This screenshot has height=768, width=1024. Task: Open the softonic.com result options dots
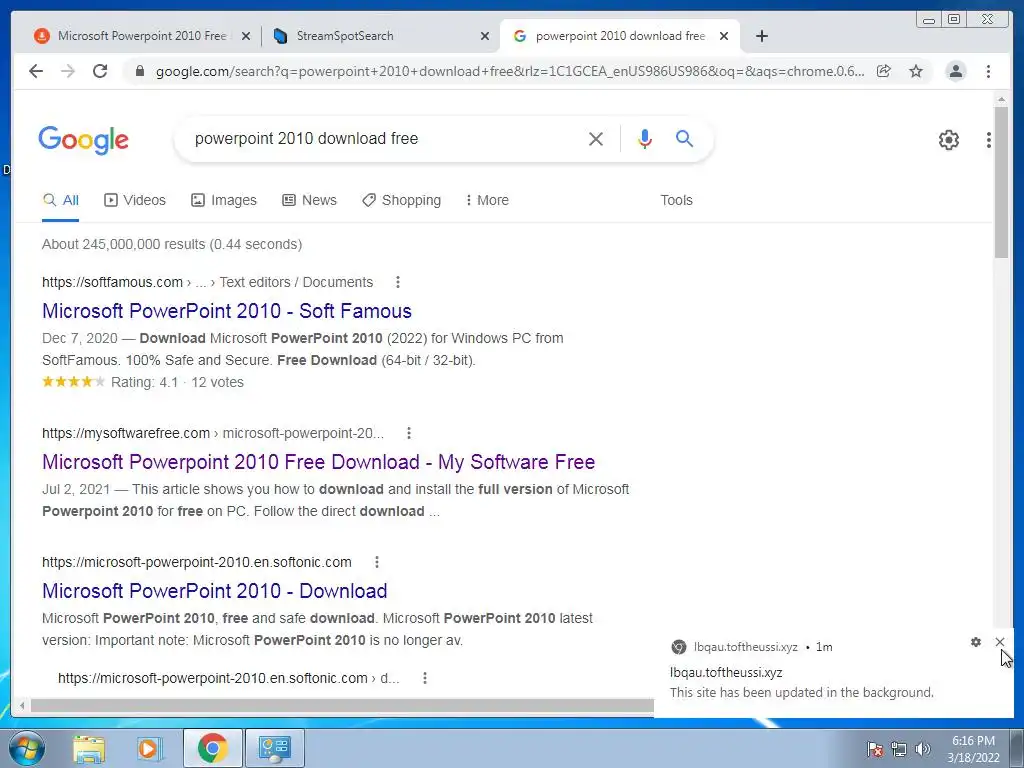click(377, 562)
